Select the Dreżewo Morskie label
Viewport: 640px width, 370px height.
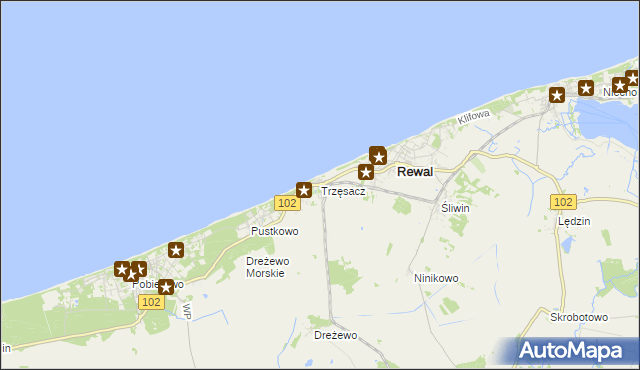(268, 267)
